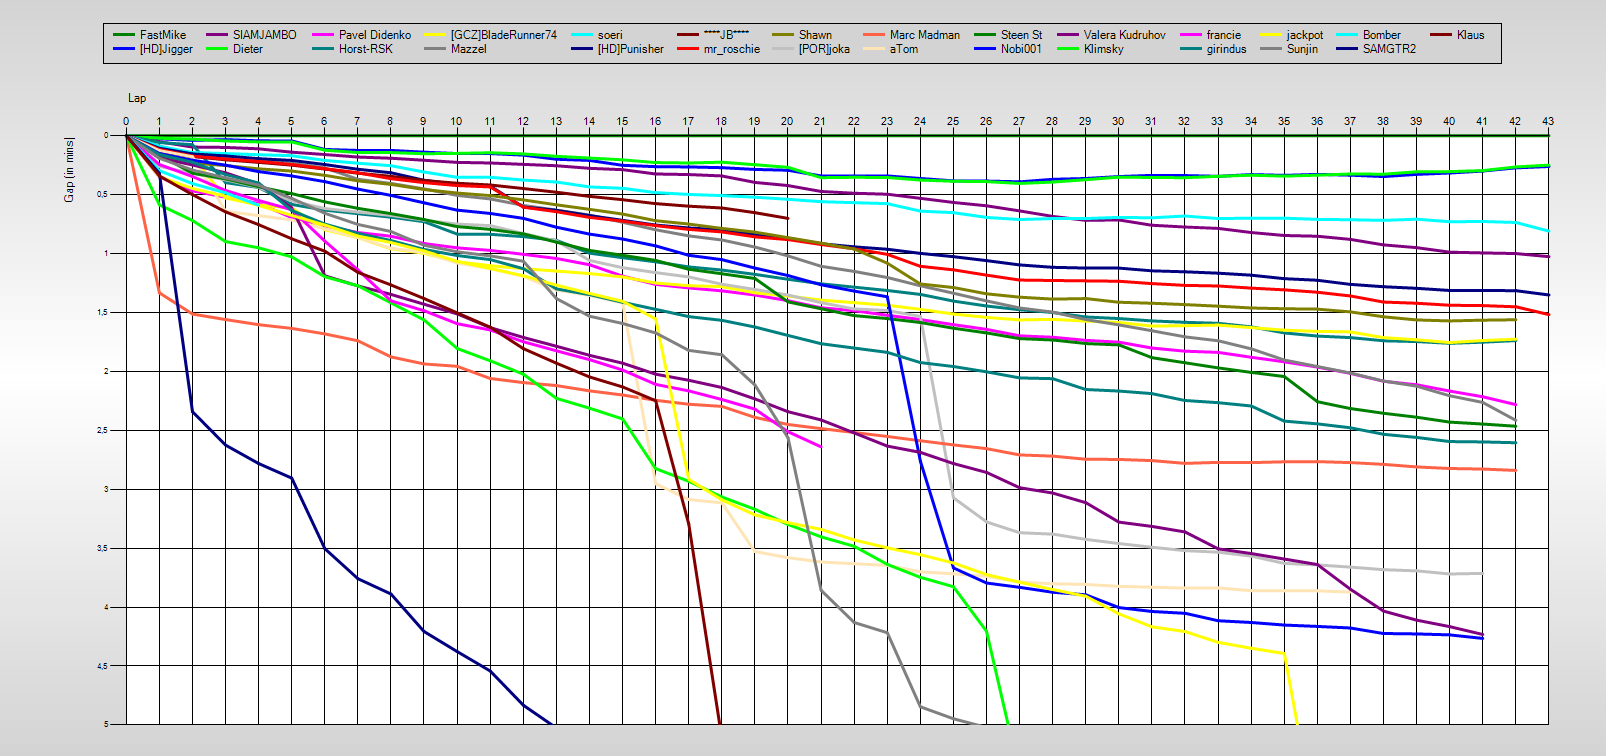Select the SAMGTR2 legend entry
Screen dimensions: 1606x756
tap(1389, 49)
